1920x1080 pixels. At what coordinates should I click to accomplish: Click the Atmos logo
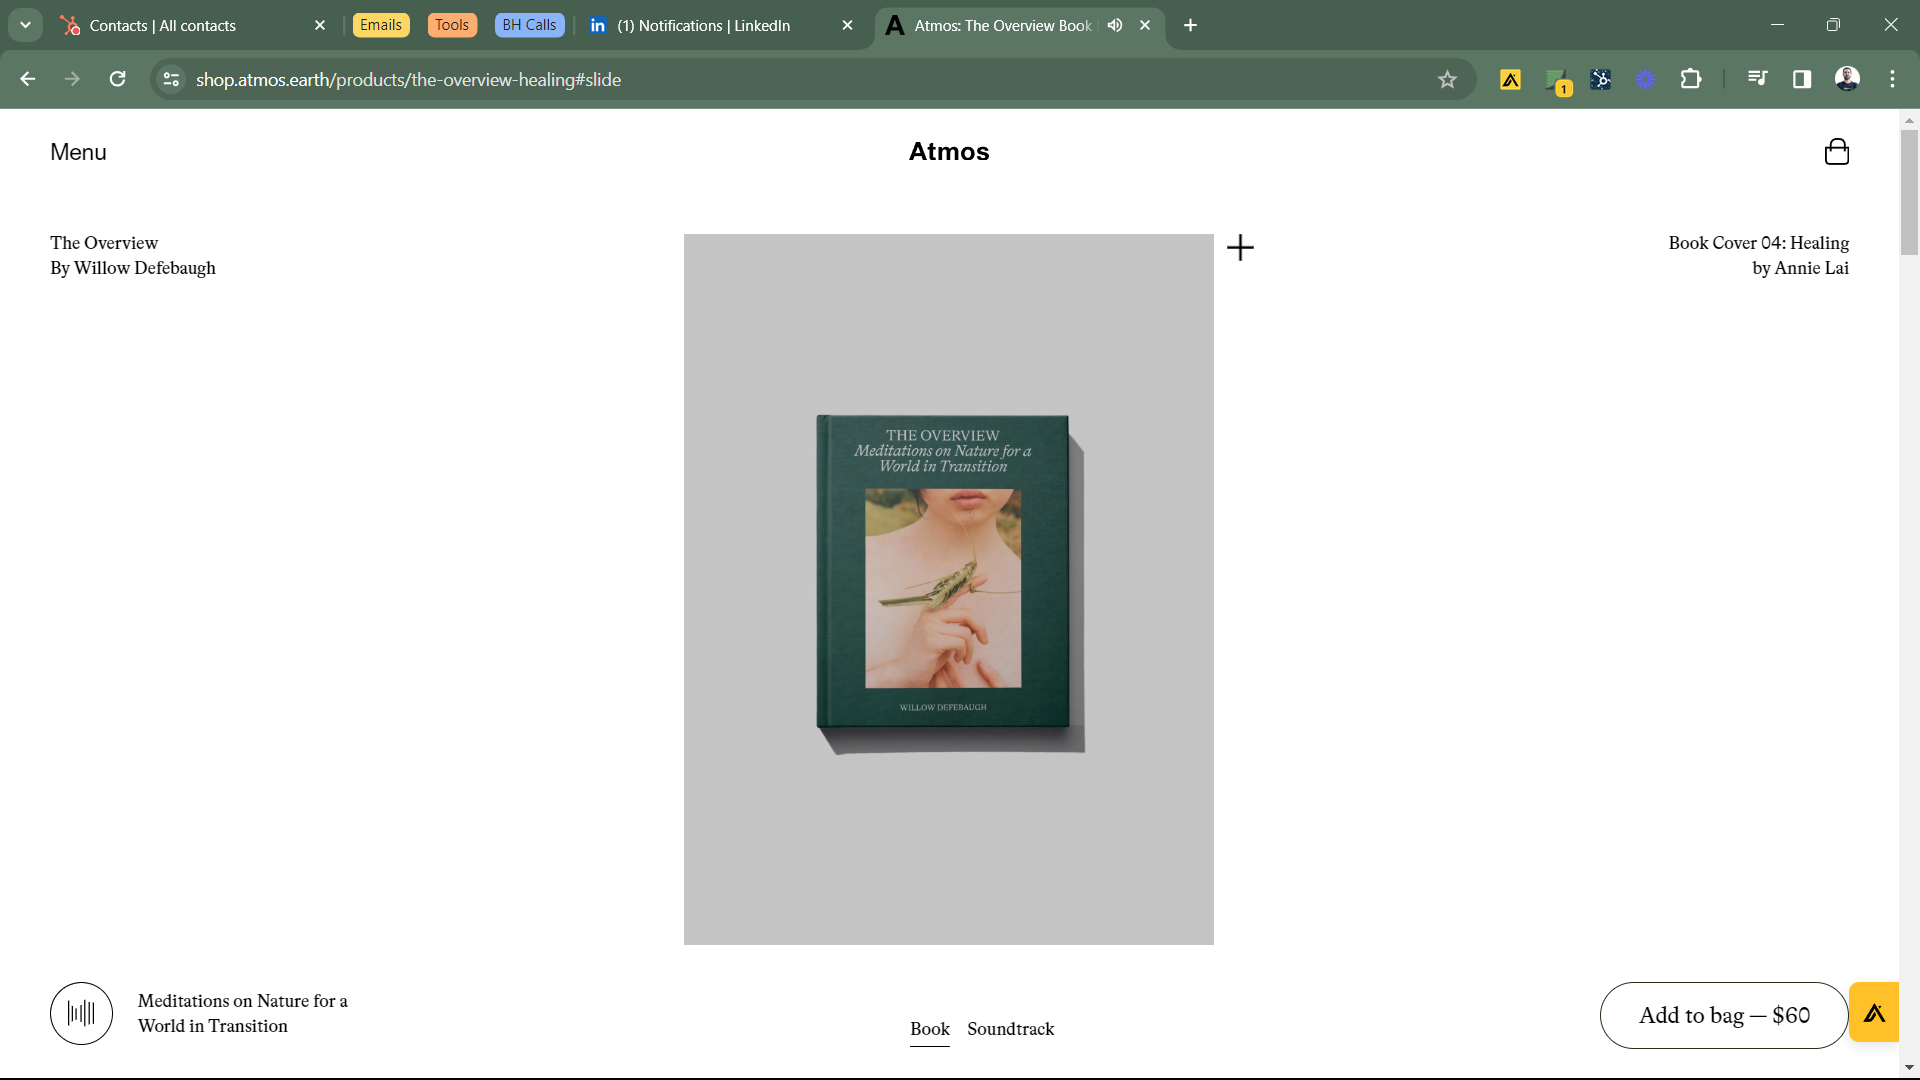pos(949,152)
